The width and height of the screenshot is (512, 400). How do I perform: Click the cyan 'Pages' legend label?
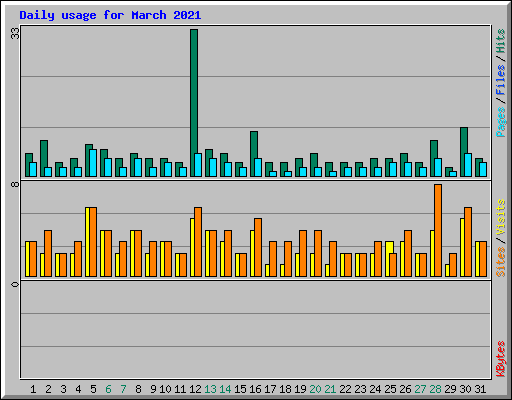pos(500,122)
